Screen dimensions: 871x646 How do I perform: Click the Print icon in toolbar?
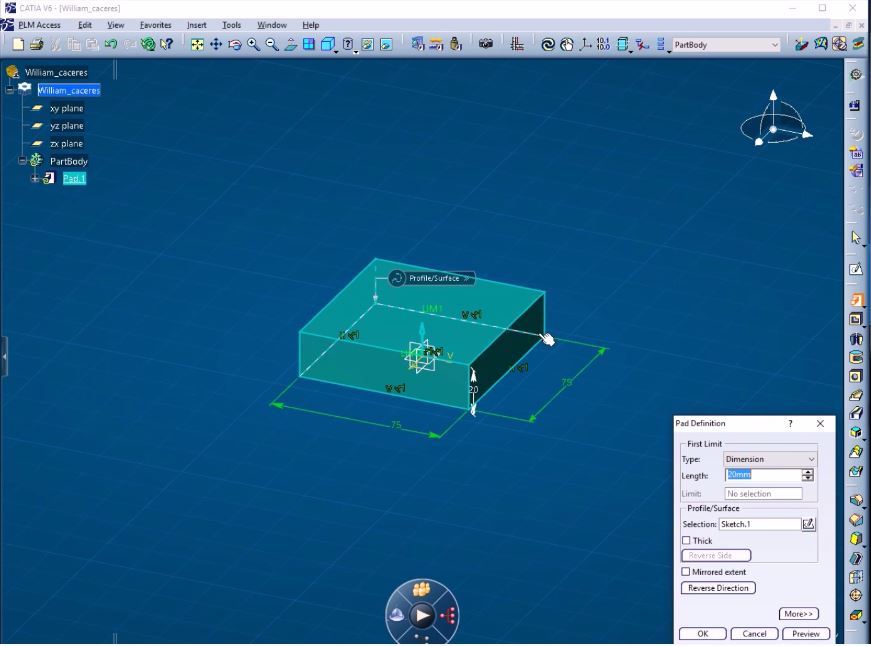[37, 44]
